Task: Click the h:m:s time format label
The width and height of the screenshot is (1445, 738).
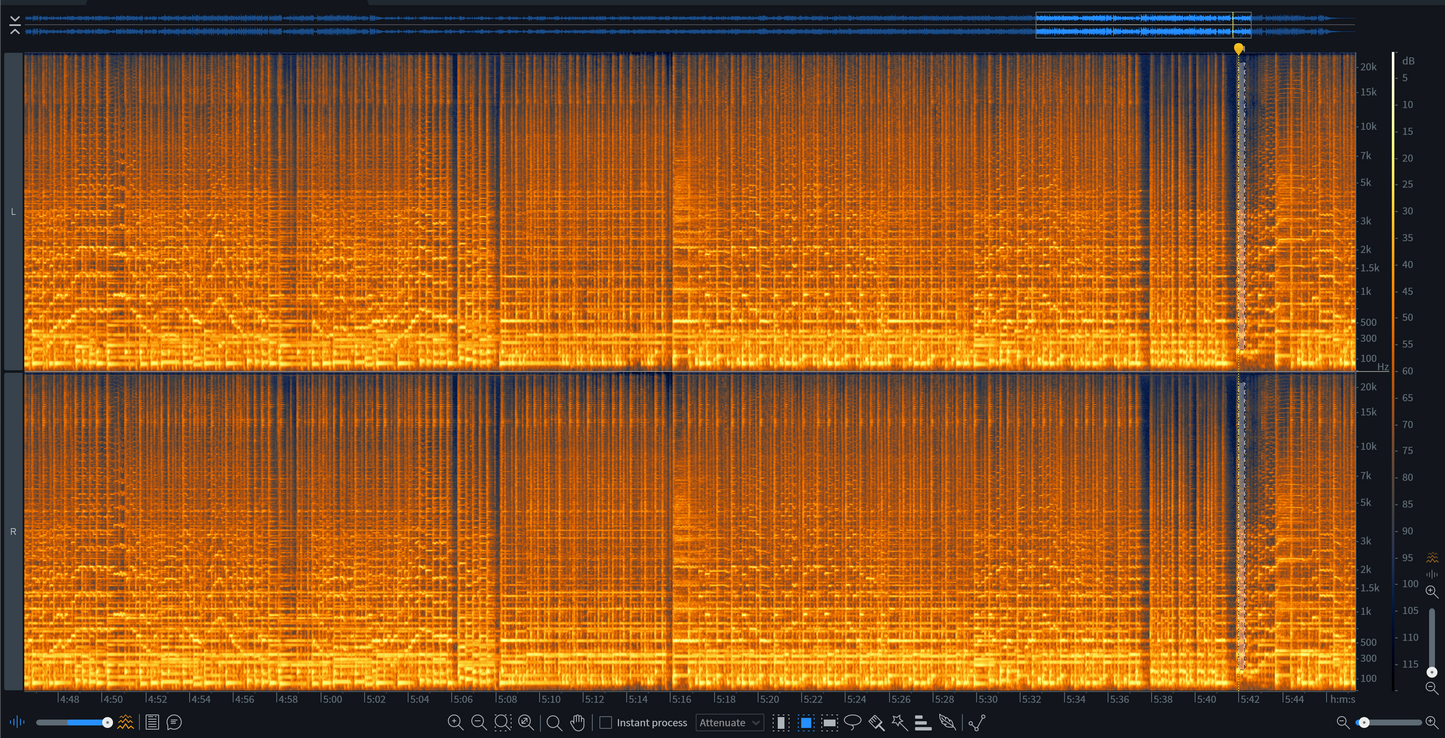Action: point(1342,699)
